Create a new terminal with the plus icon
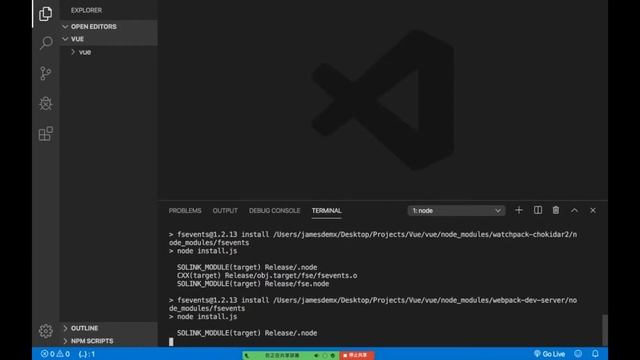 coord(519,210)
